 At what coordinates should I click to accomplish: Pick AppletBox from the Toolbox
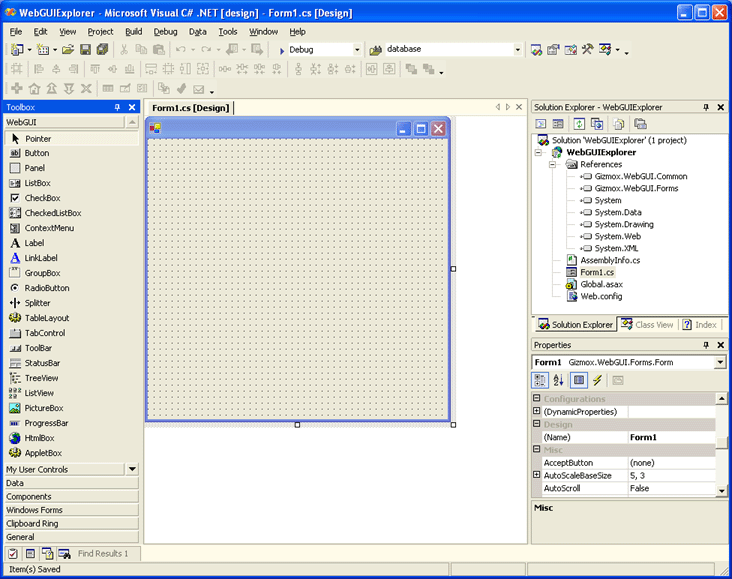[x=71, y=453]
